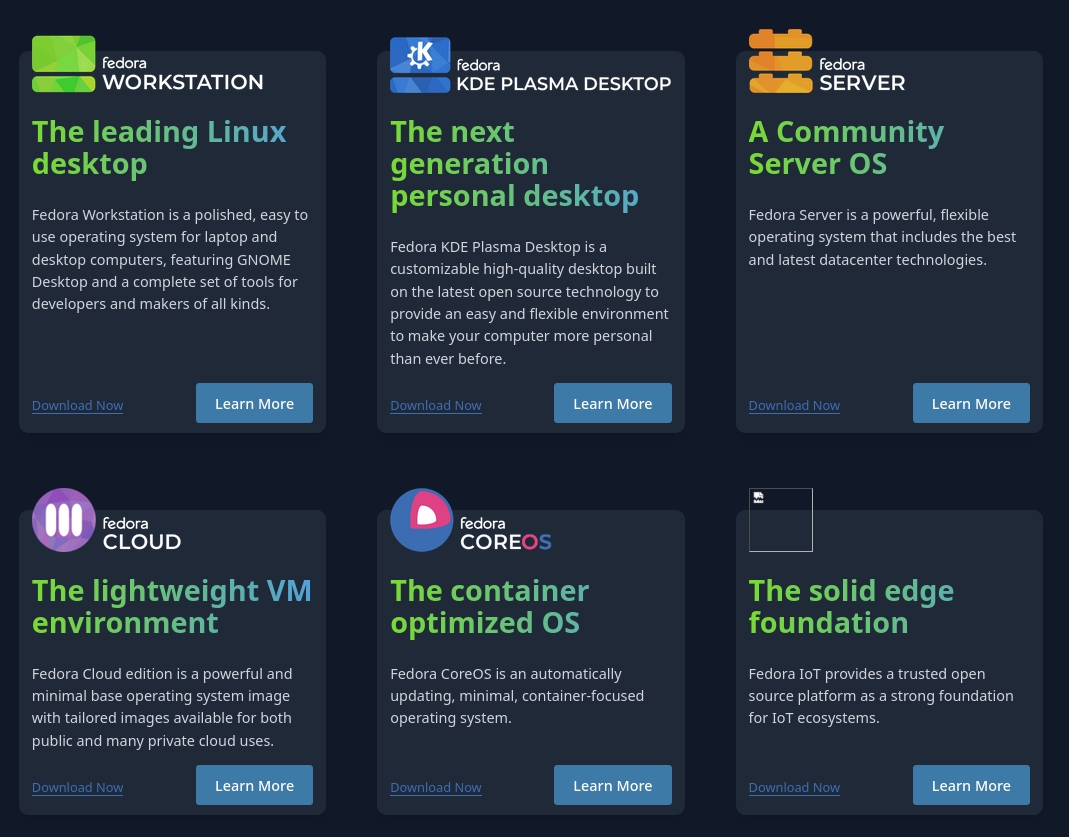Click Learn More on CoreOS card
The height and width of the screenshot is (837, 1069).
click(612, 785)
